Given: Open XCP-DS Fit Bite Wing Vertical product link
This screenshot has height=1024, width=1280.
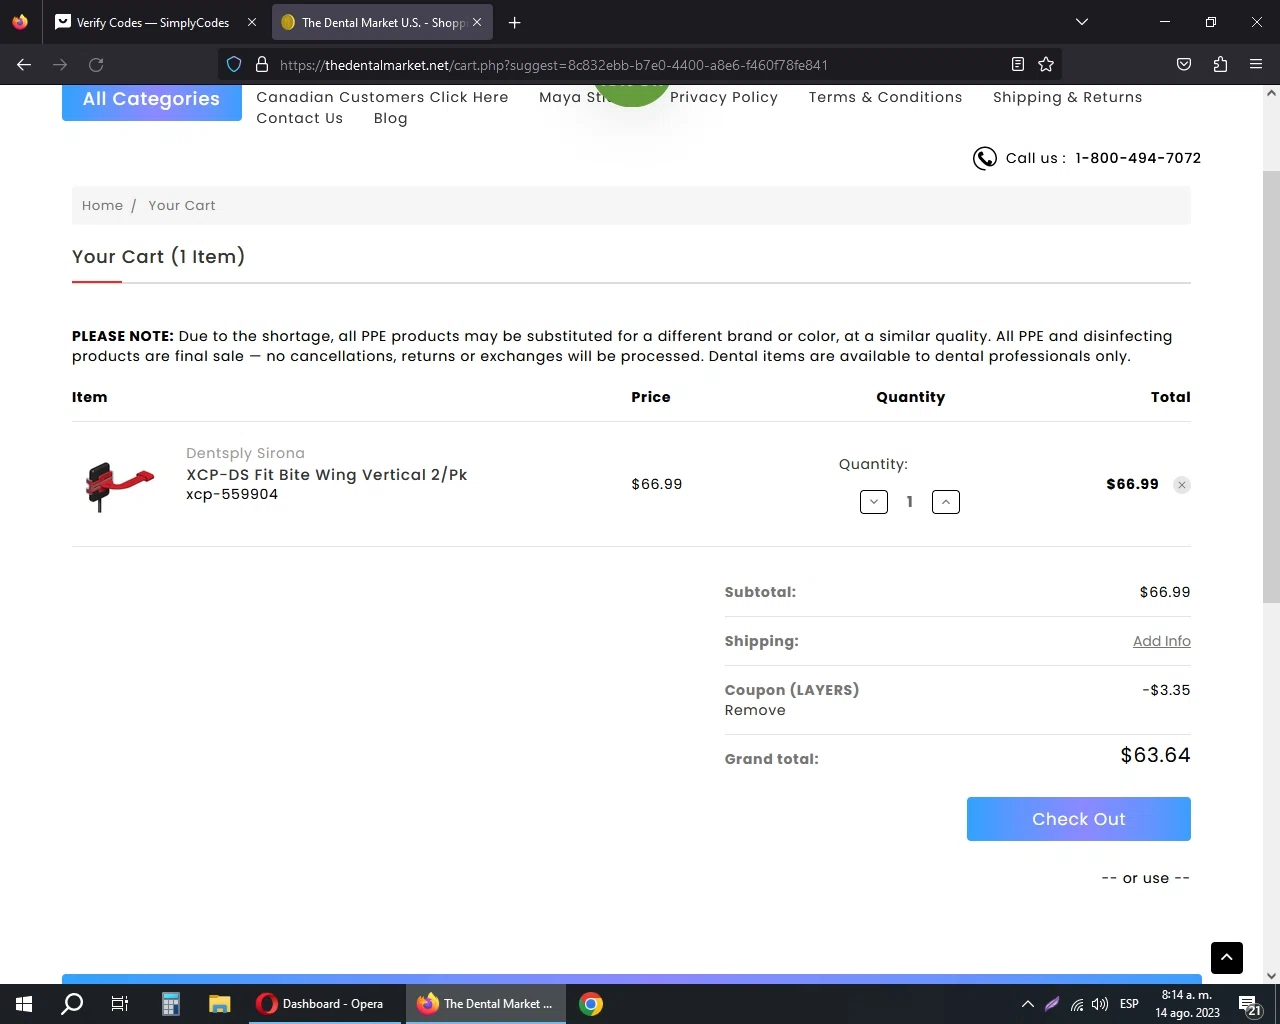Looking at the screenshot, I should click(x=327, y=475).
